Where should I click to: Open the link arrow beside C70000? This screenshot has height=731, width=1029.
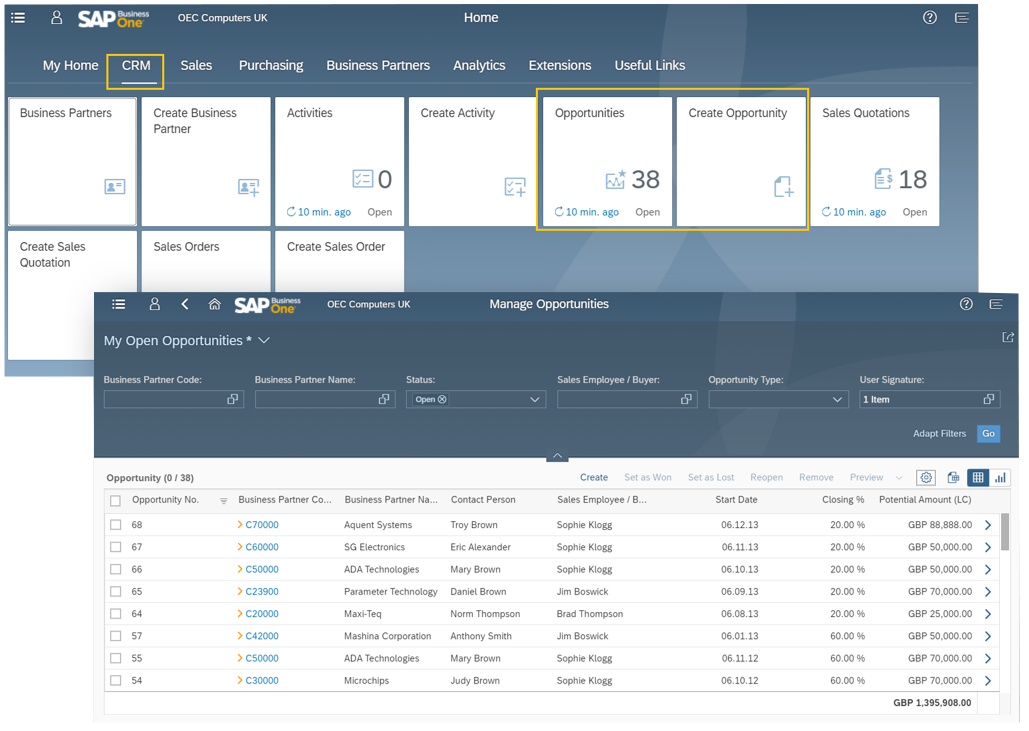click(x=240, y=525)
